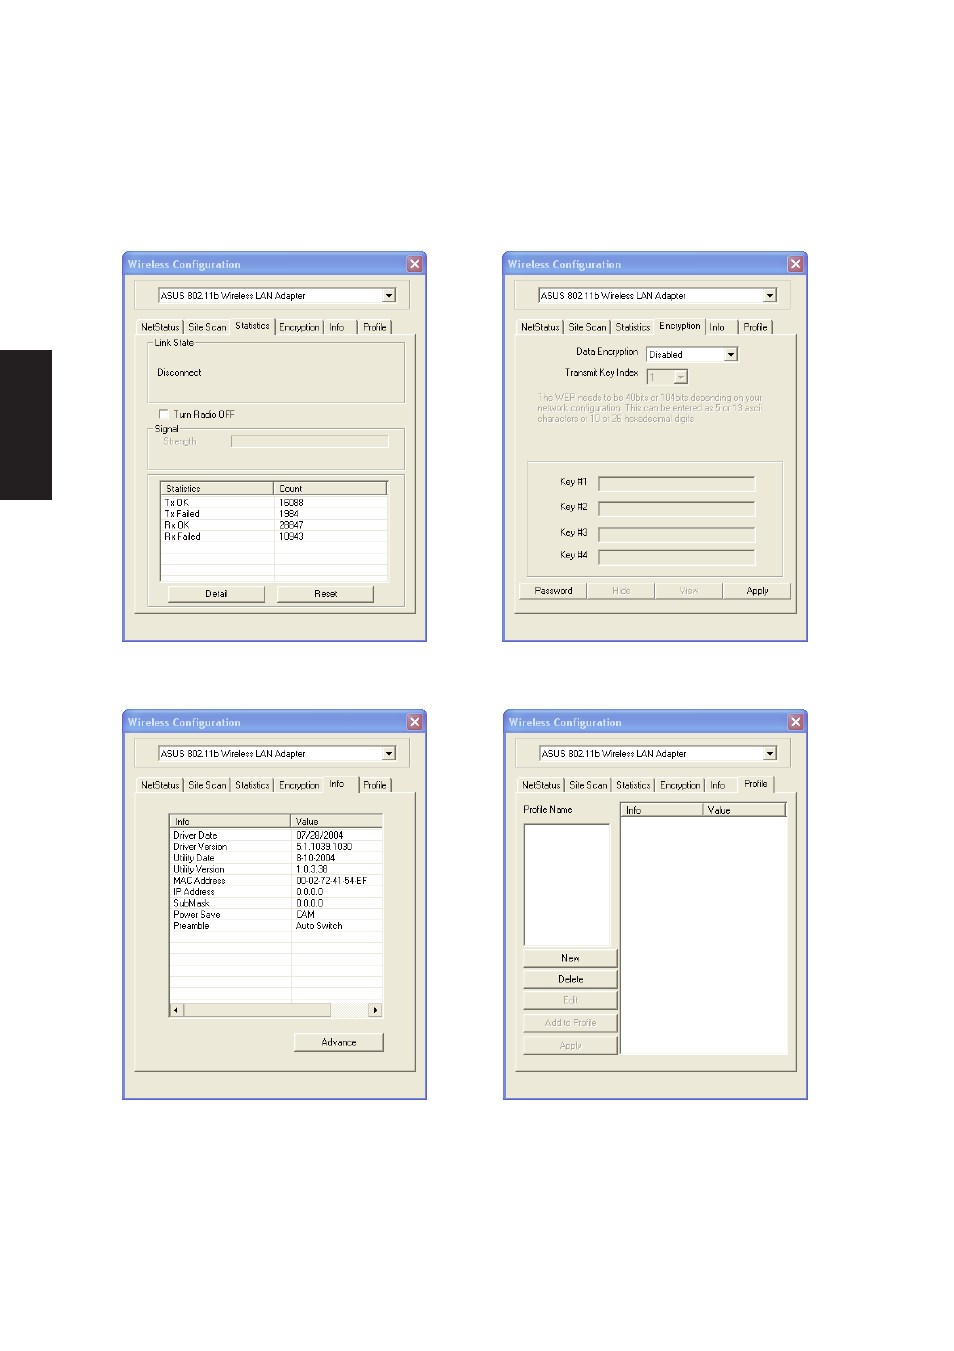Viewport: 954px width, 1351px height.
Task: Select the IP Address row
Action: [x=276, y=892]
